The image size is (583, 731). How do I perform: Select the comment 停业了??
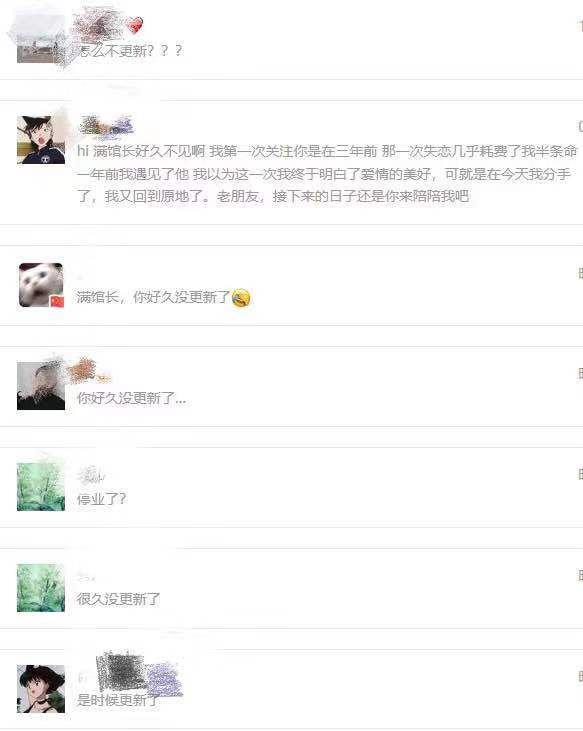pyautogui.click(x=102, y=499)
